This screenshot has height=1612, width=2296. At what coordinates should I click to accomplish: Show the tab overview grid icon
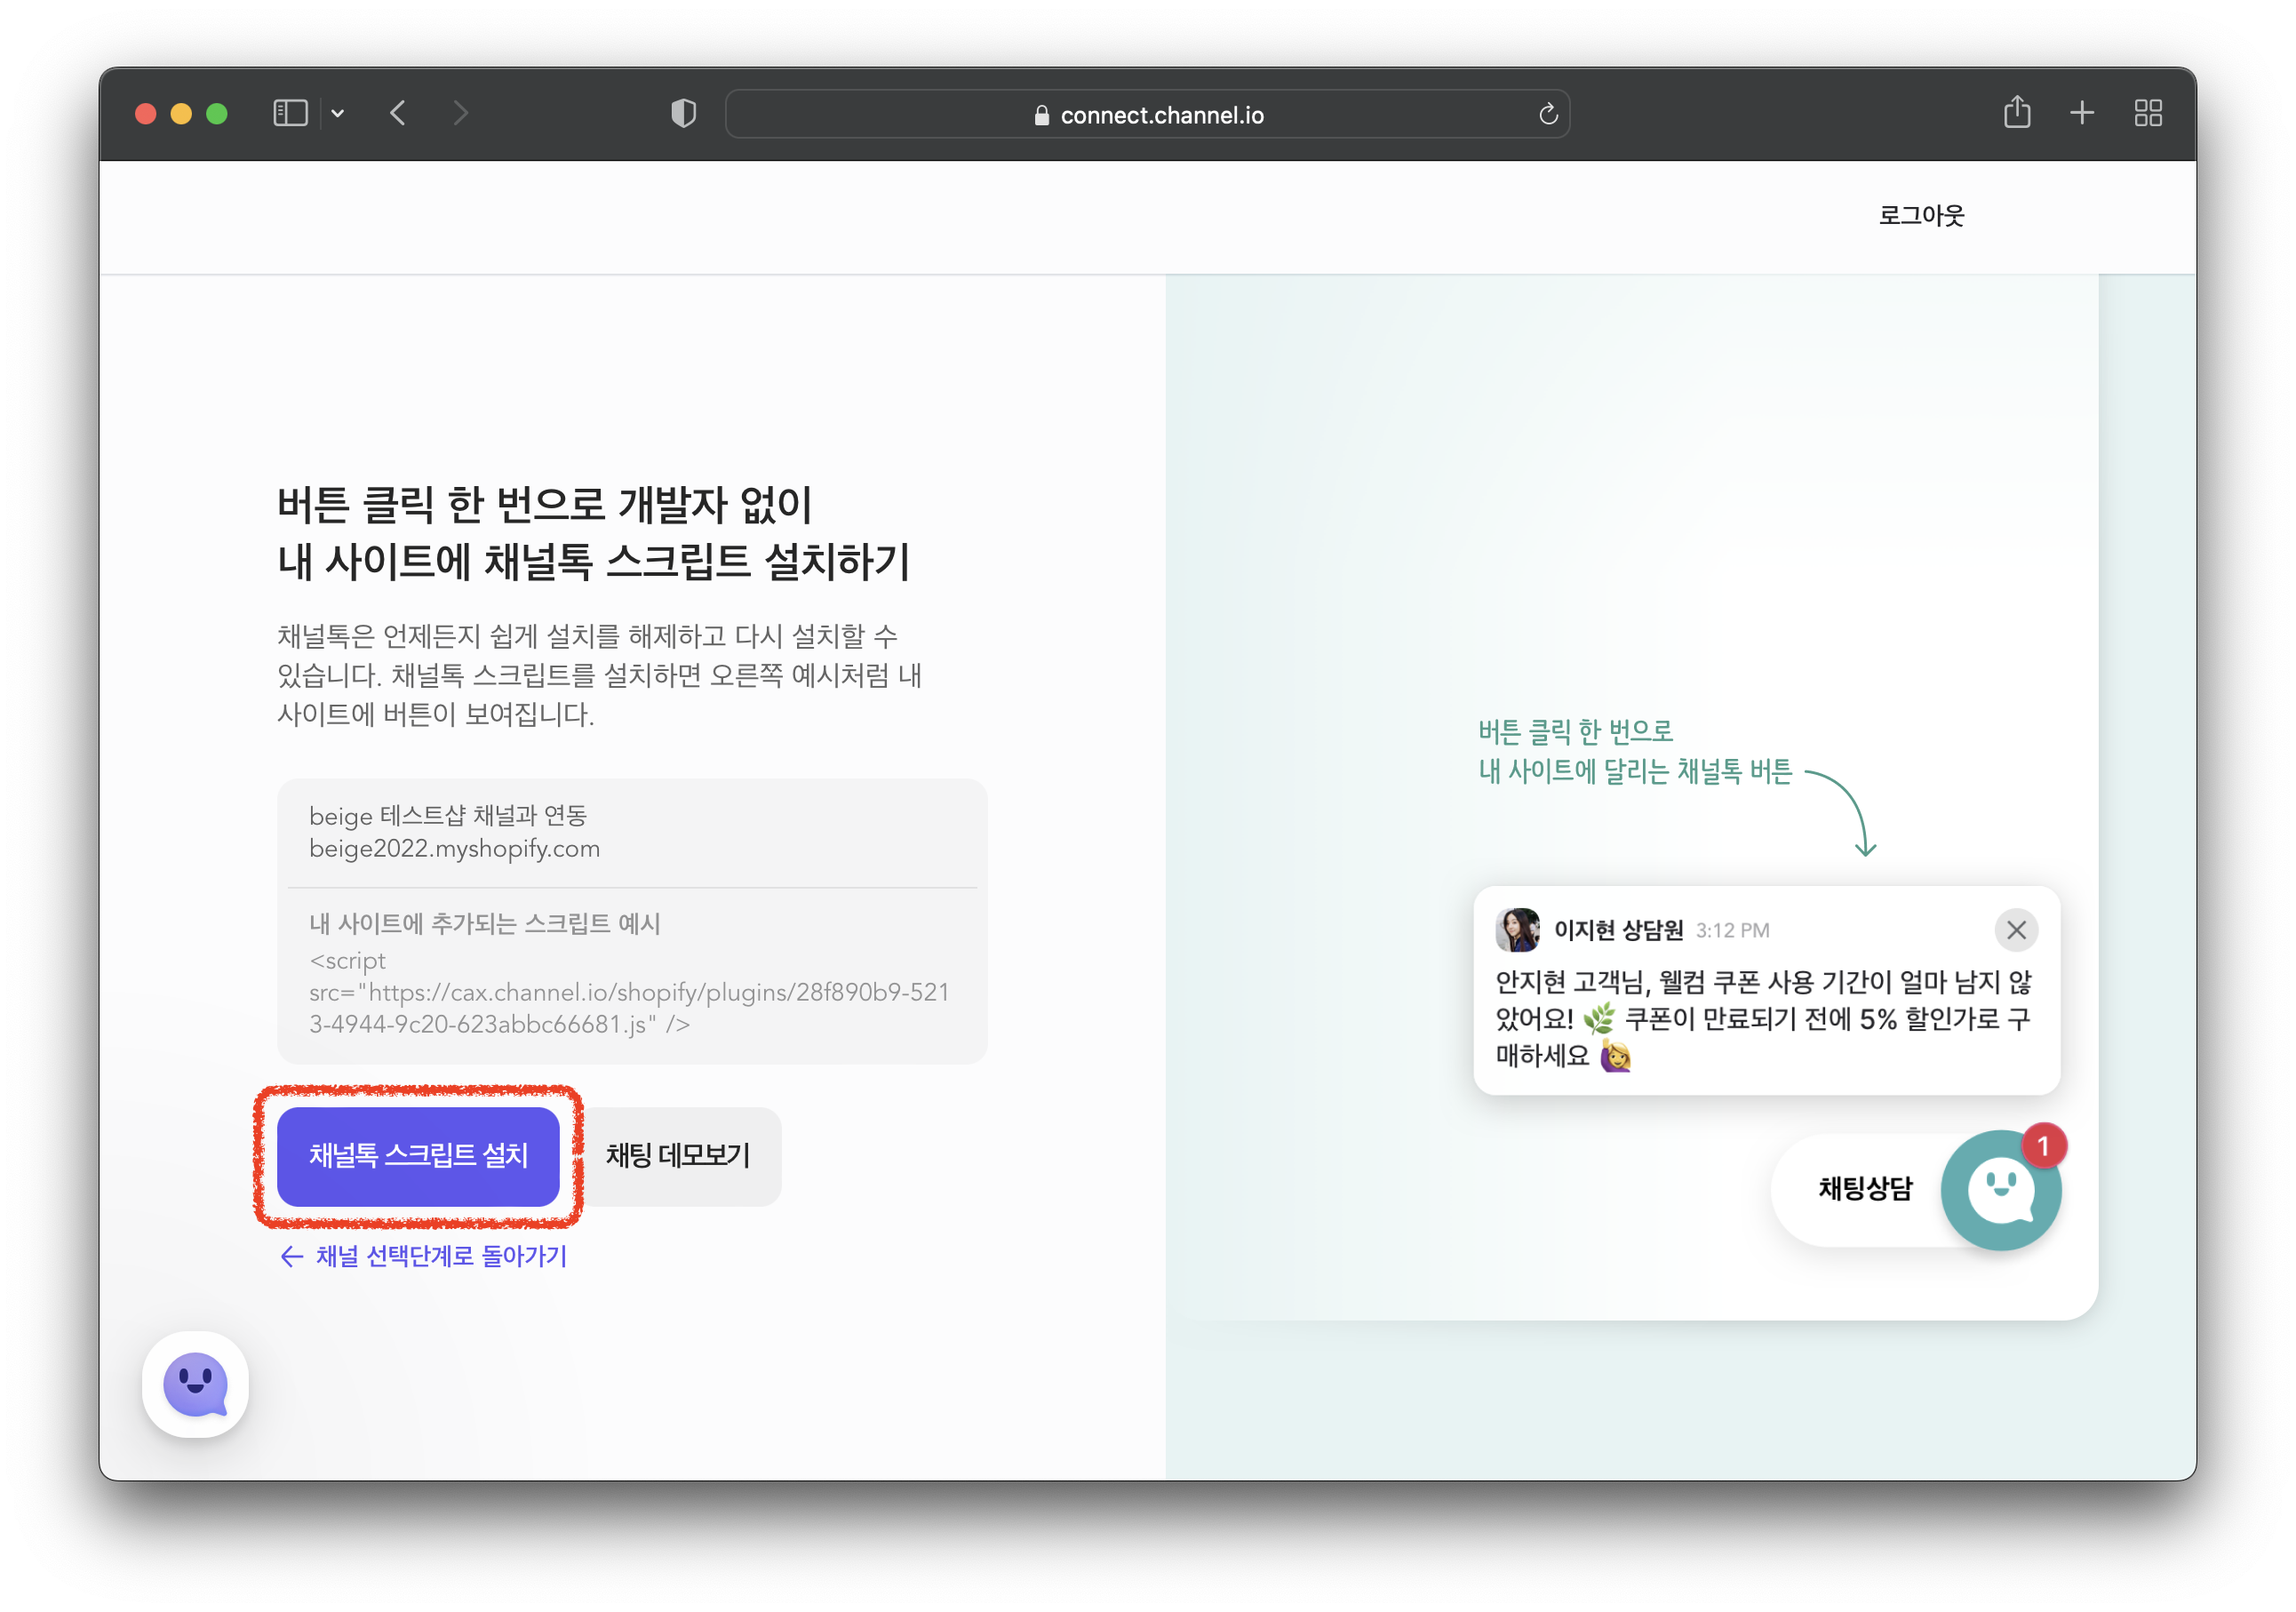[x=2147, y=113]
